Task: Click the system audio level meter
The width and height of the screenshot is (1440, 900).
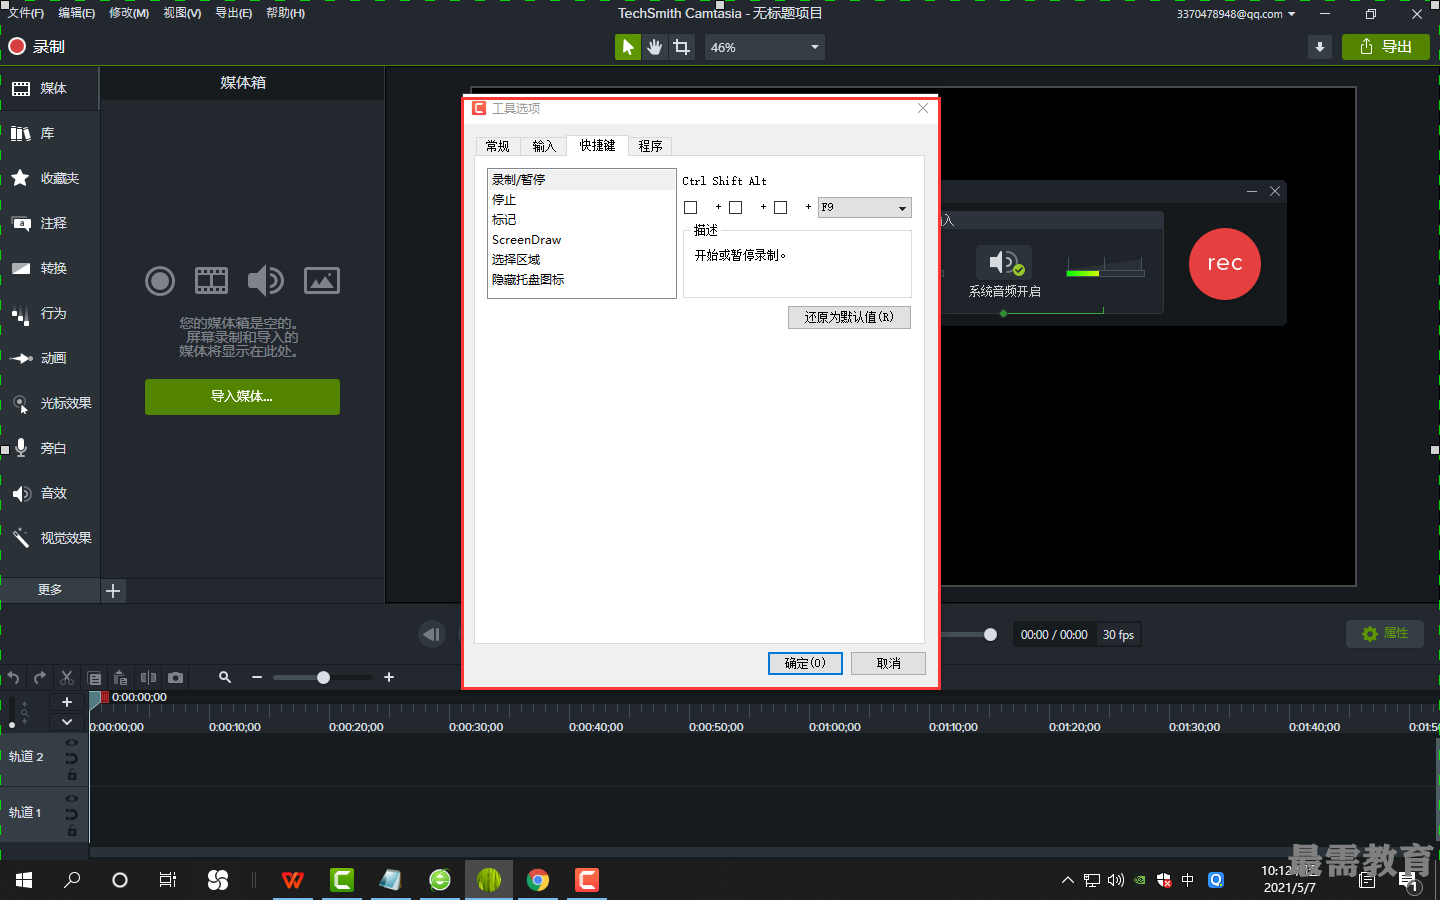Action: tap(1105, 267)
